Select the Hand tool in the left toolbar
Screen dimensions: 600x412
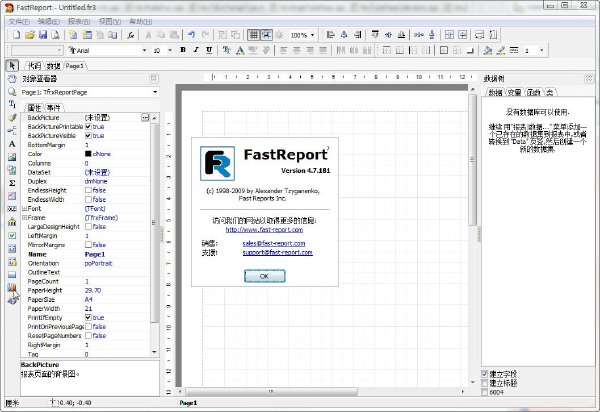(12, 79)
